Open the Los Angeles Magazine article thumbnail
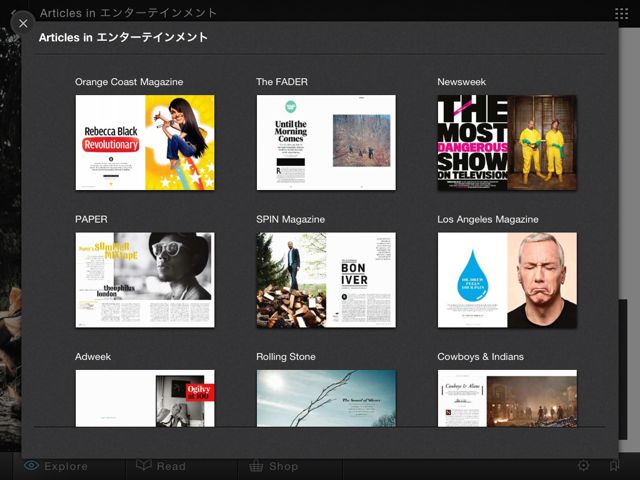Image resolution: width=640 pixels, height=480 pixels. pyautogui.click(x=507, y=280)
